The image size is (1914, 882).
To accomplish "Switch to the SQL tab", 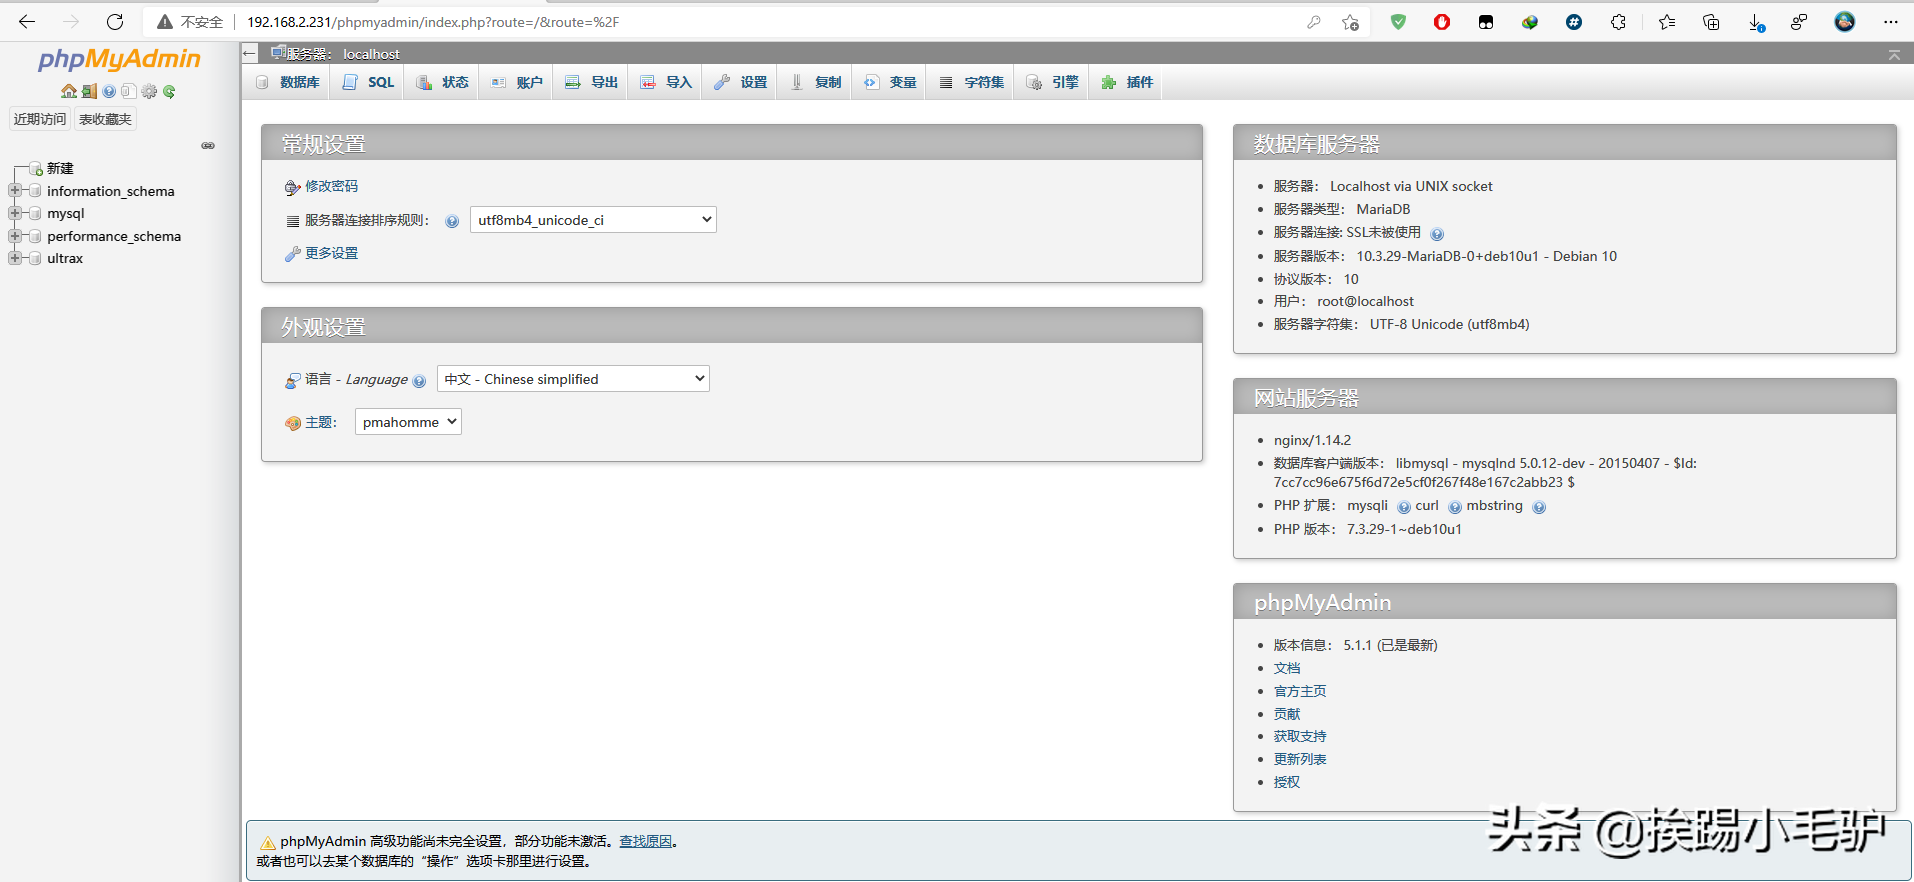I will (x=368, y=82).
